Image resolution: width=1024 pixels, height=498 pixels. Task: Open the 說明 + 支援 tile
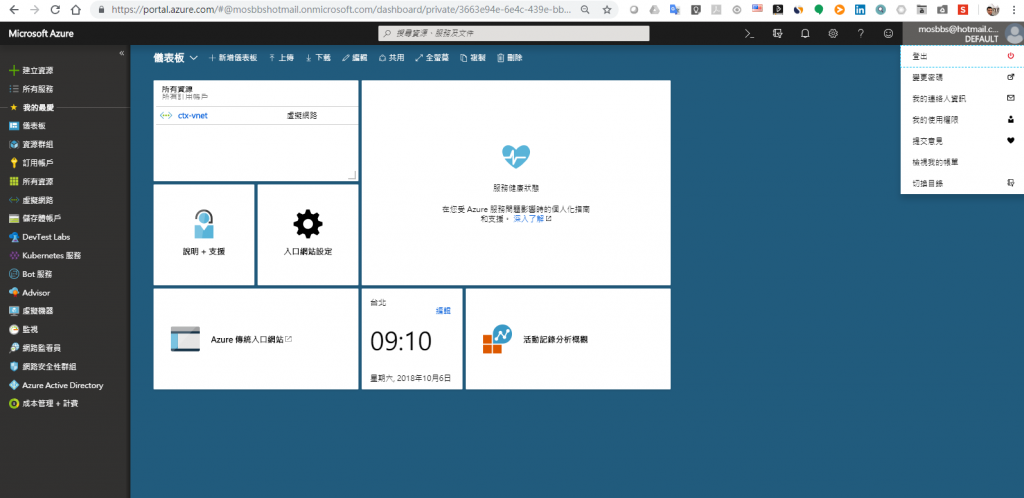(204, 235)
